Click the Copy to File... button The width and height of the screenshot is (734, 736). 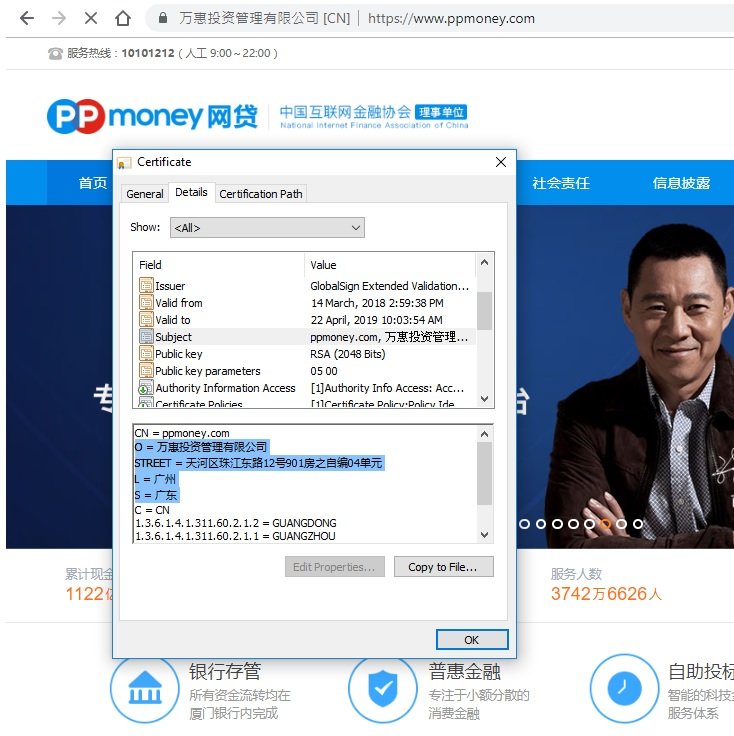pyautogui.click(x=443, y=567)
